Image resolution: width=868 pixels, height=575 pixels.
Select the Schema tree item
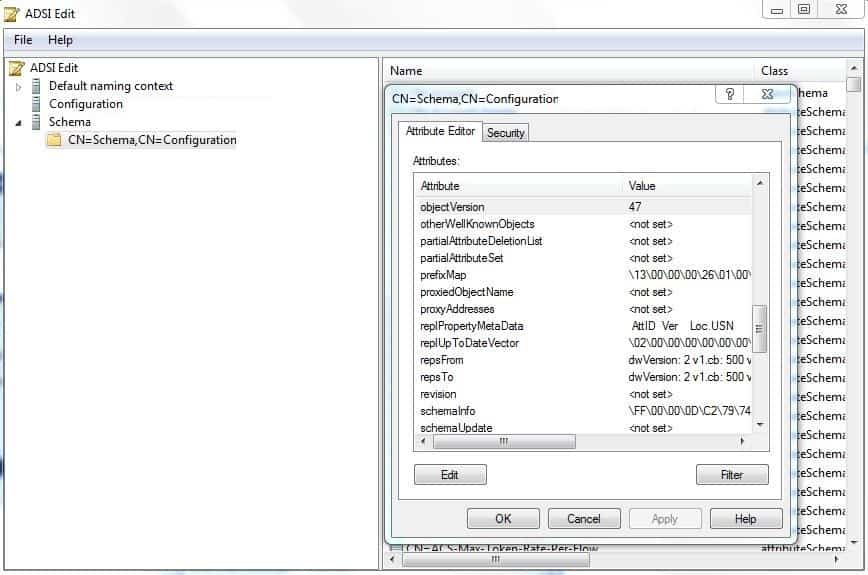click(69, 122)
